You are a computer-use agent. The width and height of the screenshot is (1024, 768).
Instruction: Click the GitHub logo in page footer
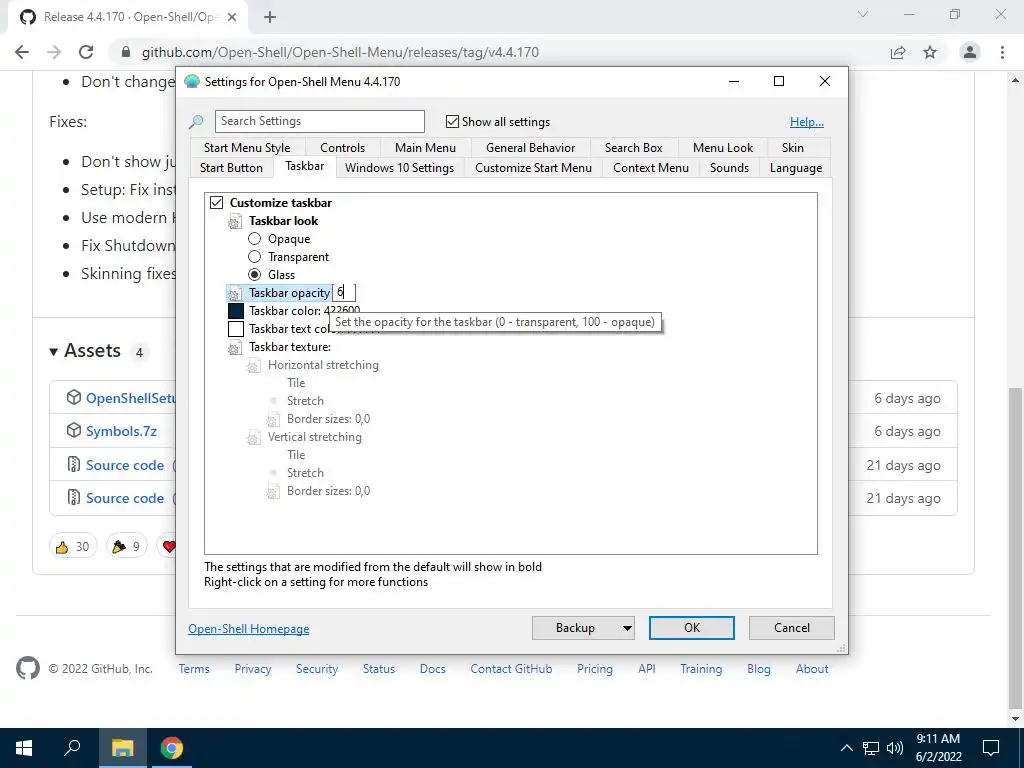(27, 668)
